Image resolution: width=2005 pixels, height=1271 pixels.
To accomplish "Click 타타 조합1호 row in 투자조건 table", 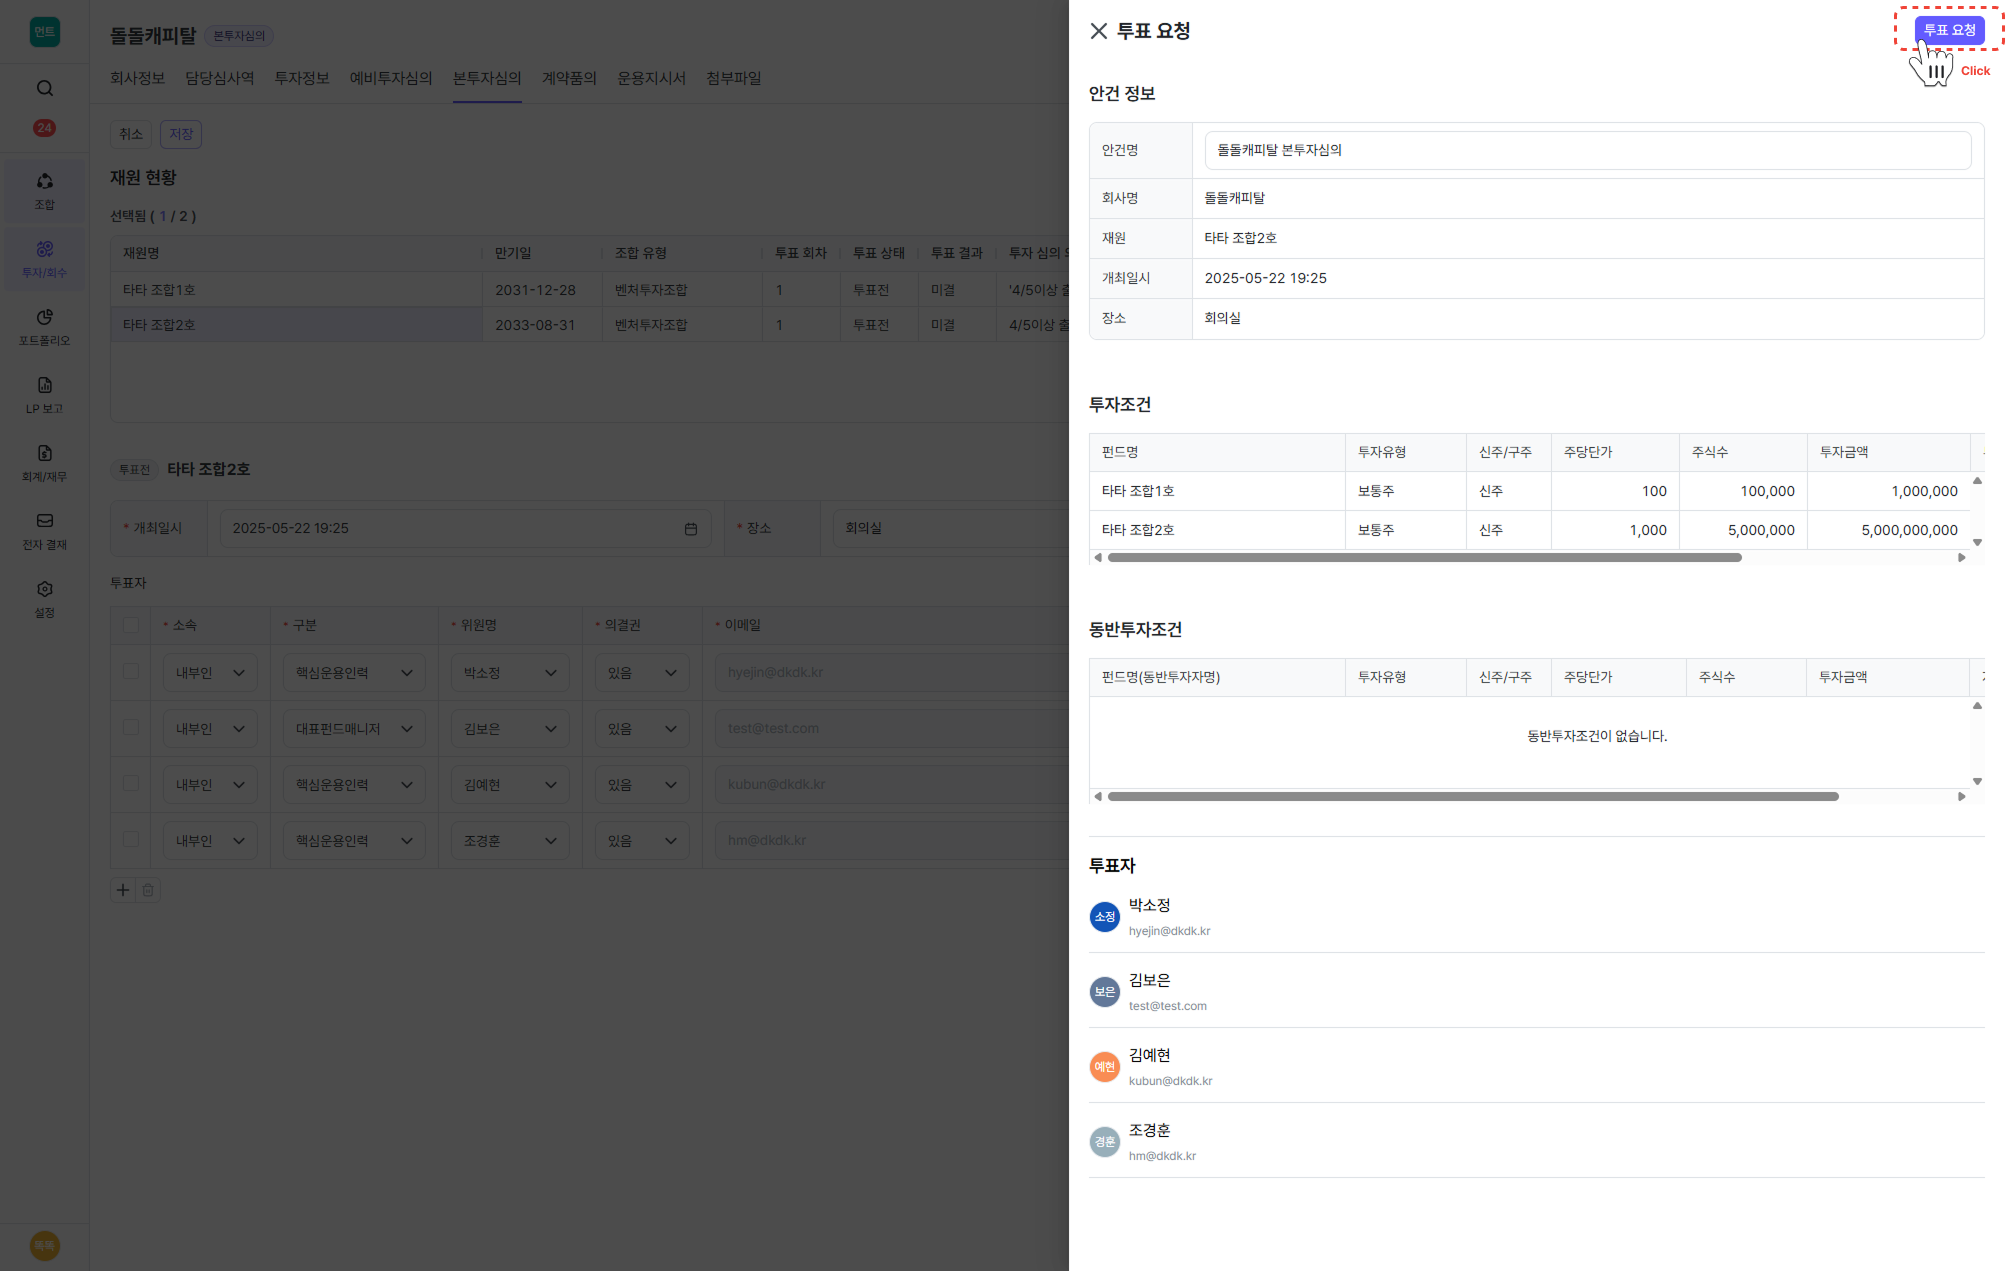I will [1530, 491].
